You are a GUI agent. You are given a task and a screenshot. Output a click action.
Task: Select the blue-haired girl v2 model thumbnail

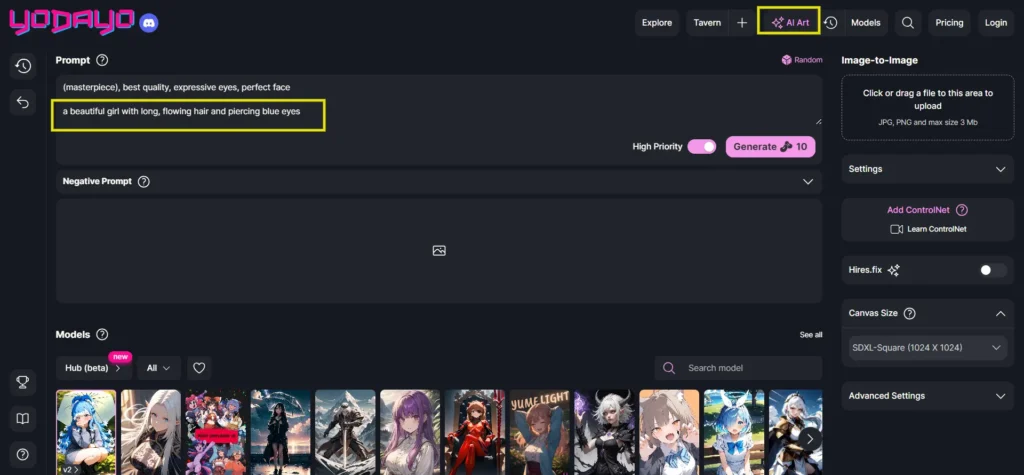pyautogui.click(x=86, y=433)
